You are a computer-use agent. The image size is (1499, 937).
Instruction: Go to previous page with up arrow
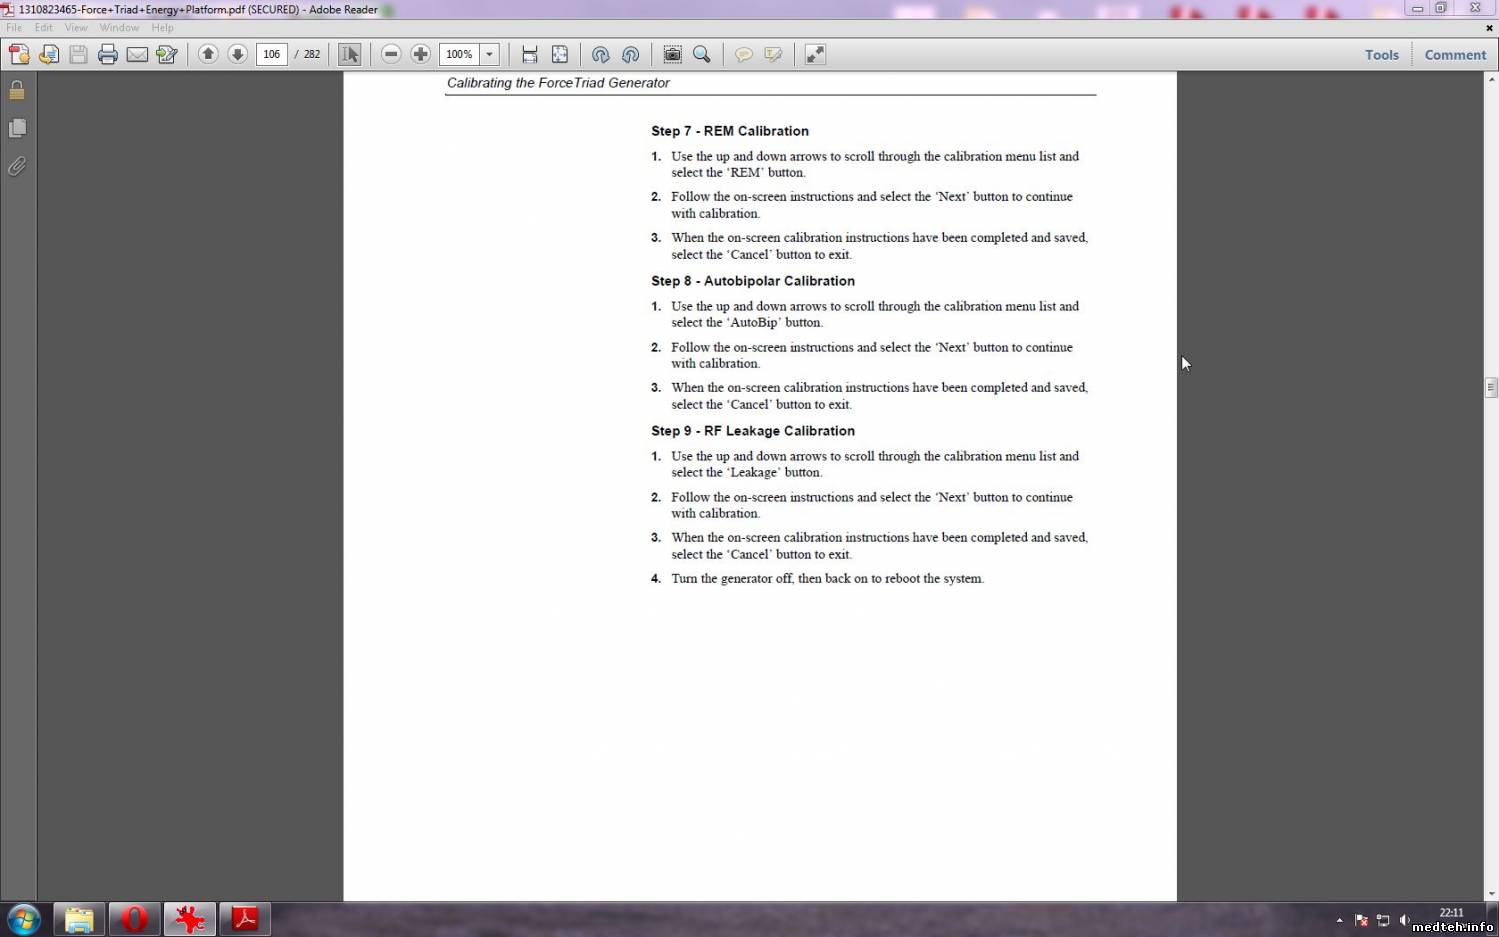click(208, 54)
